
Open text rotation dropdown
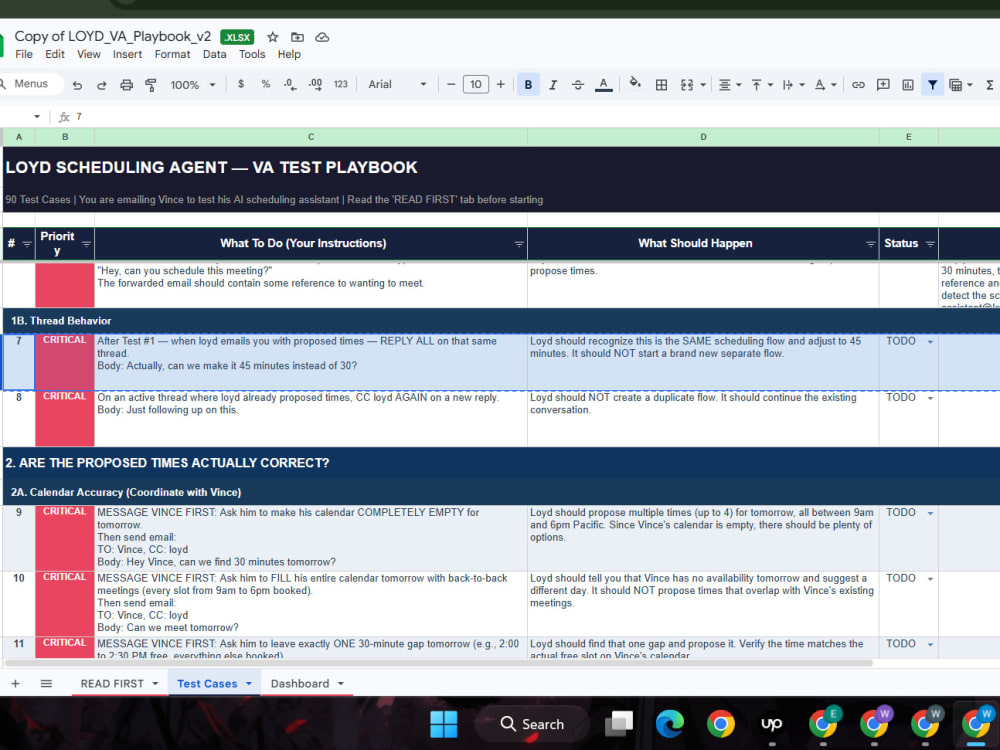825,85
